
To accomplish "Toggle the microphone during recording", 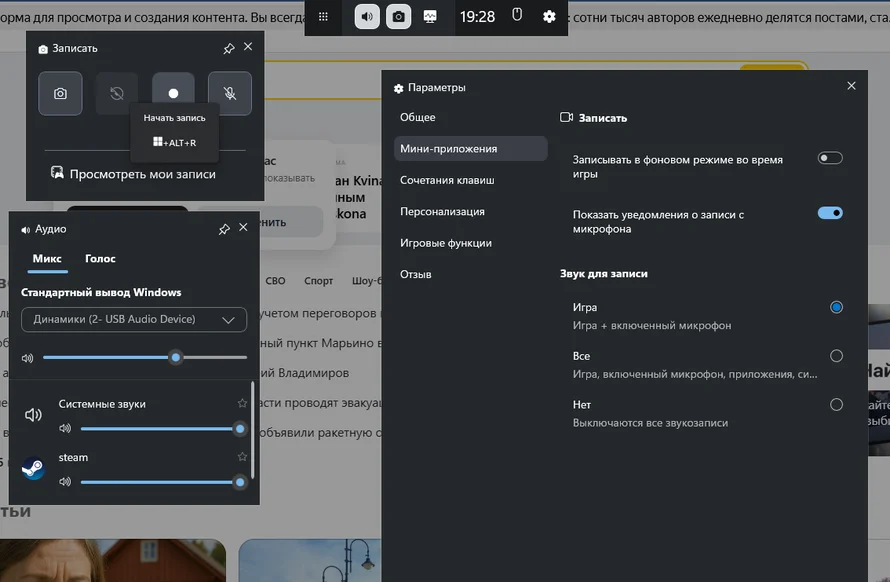I will pos(230,93).
